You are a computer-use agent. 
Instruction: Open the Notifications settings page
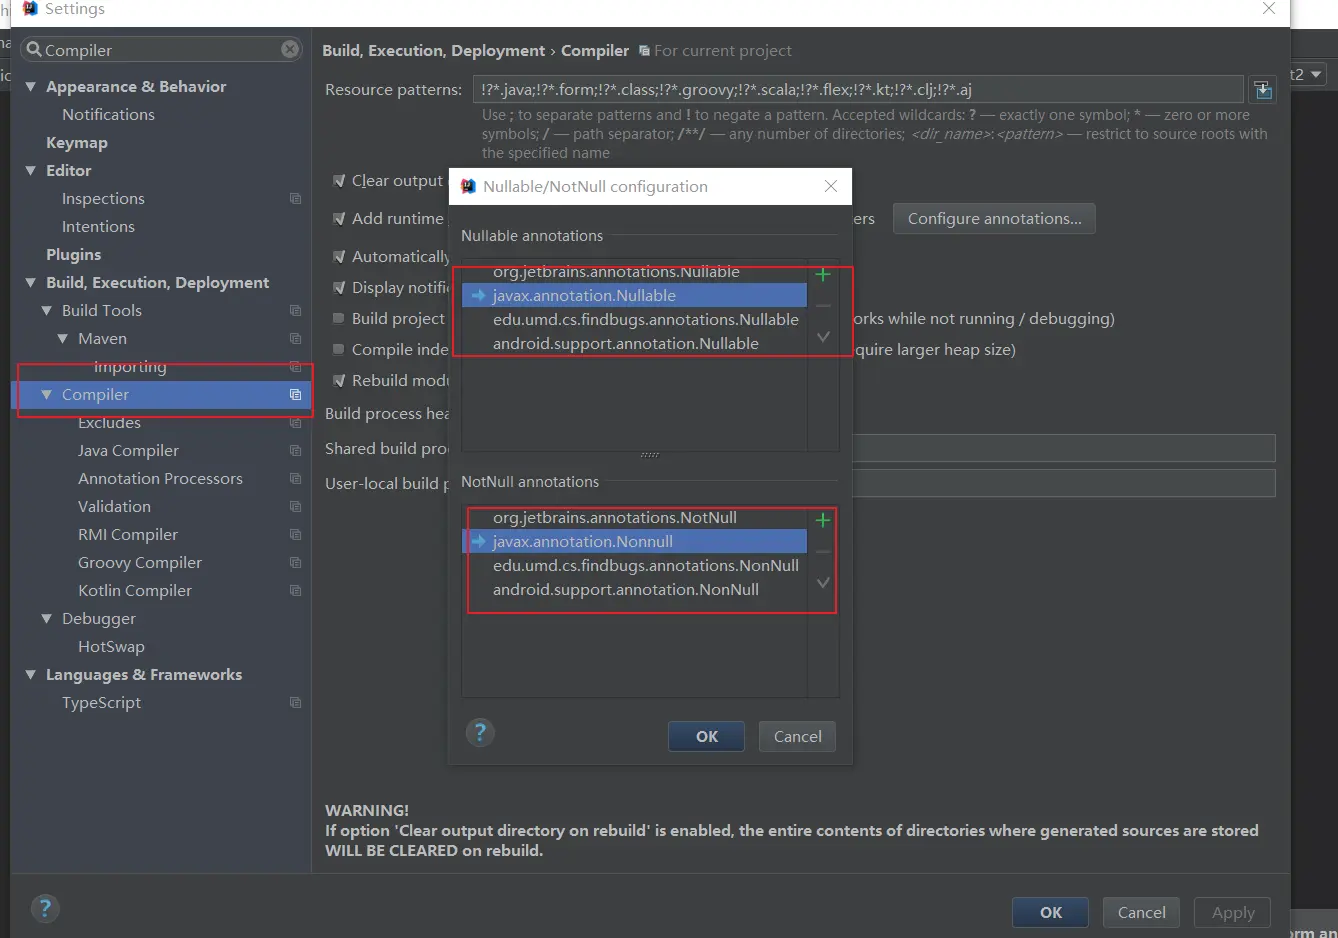pos(108,115)
